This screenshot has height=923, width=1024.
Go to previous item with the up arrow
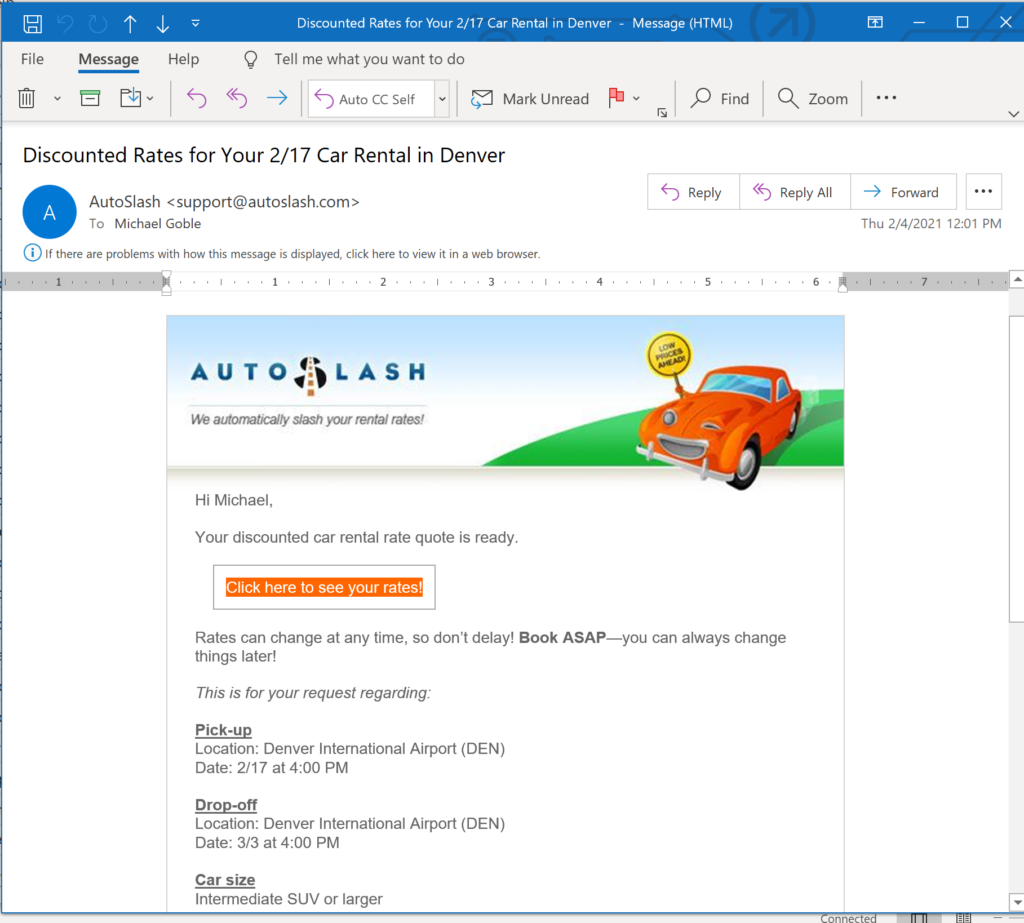(130, 24)
